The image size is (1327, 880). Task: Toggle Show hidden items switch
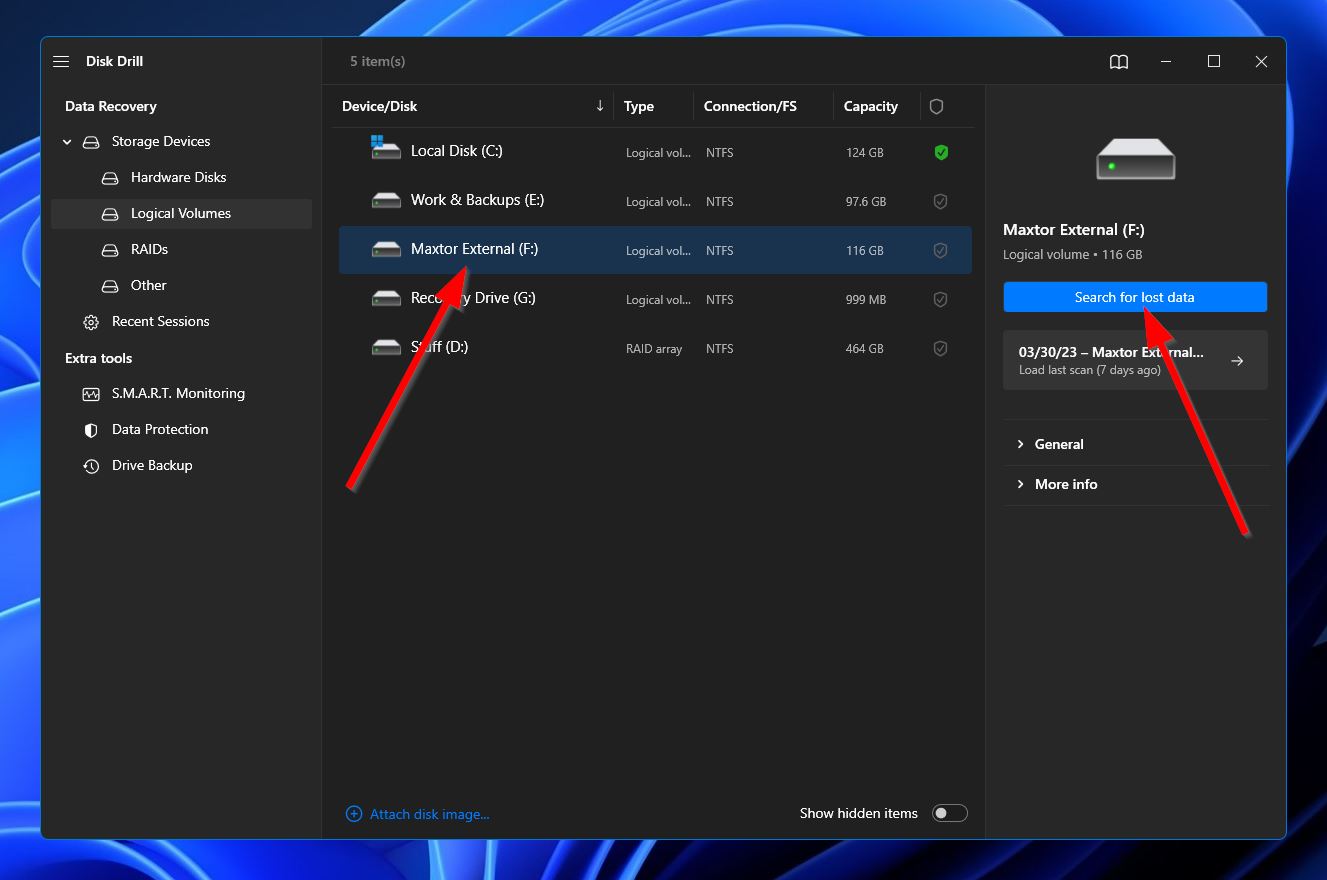(950, 813)
